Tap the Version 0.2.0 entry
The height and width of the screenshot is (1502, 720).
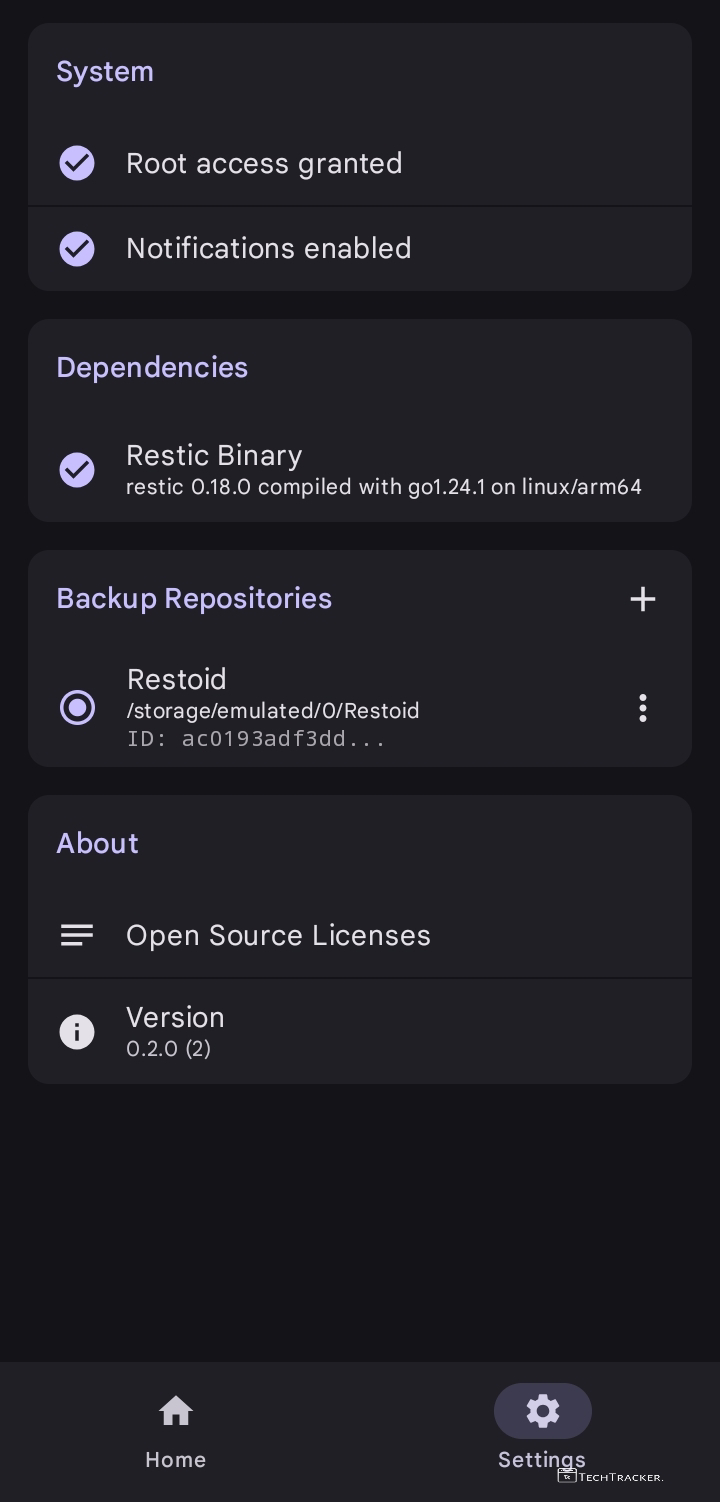click(175, 1031)
